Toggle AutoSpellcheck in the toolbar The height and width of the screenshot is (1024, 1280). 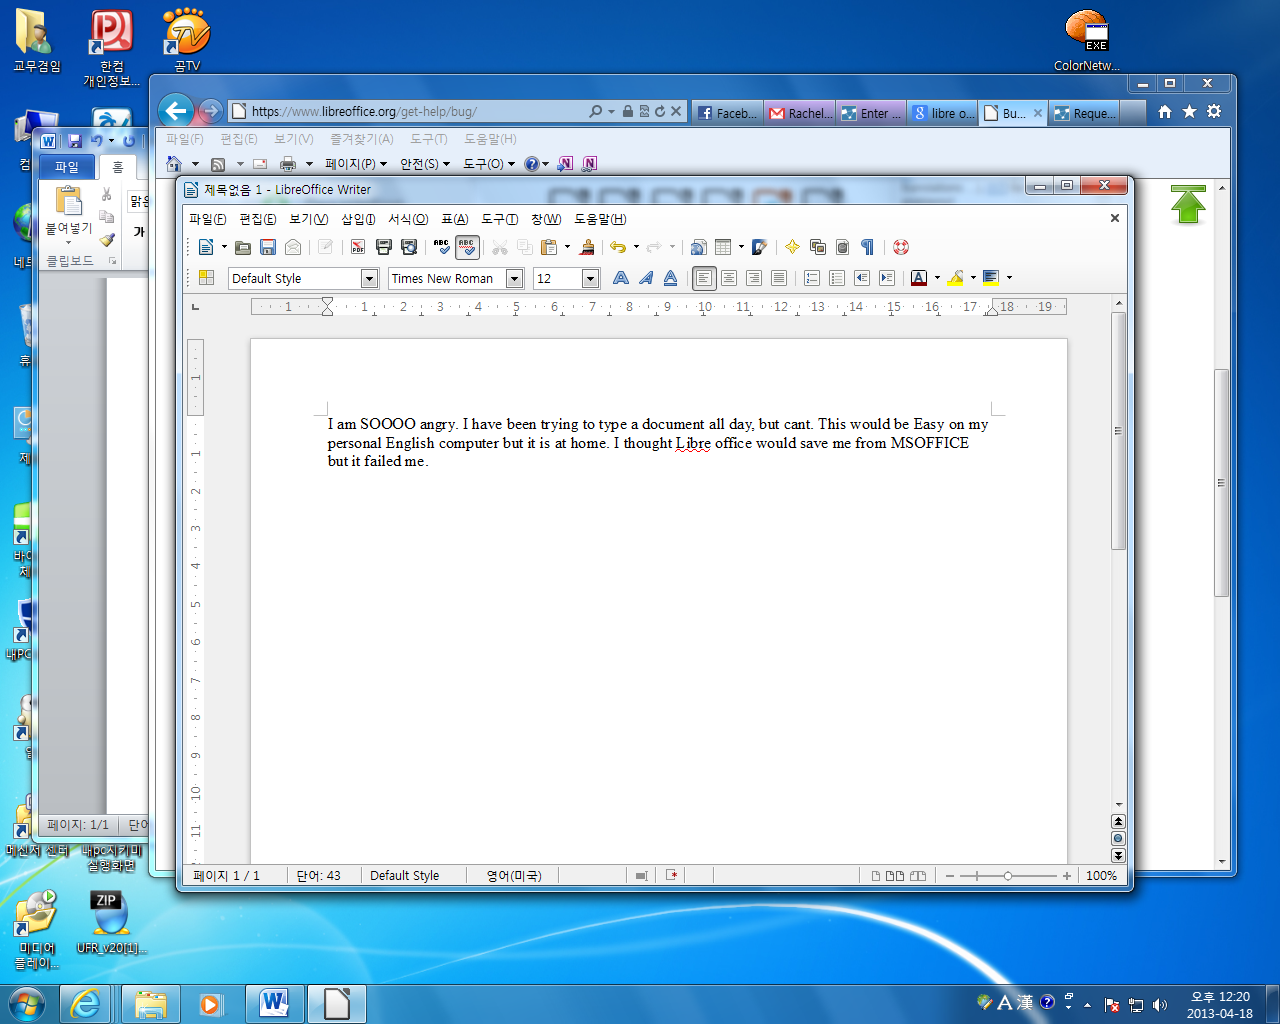467,247
